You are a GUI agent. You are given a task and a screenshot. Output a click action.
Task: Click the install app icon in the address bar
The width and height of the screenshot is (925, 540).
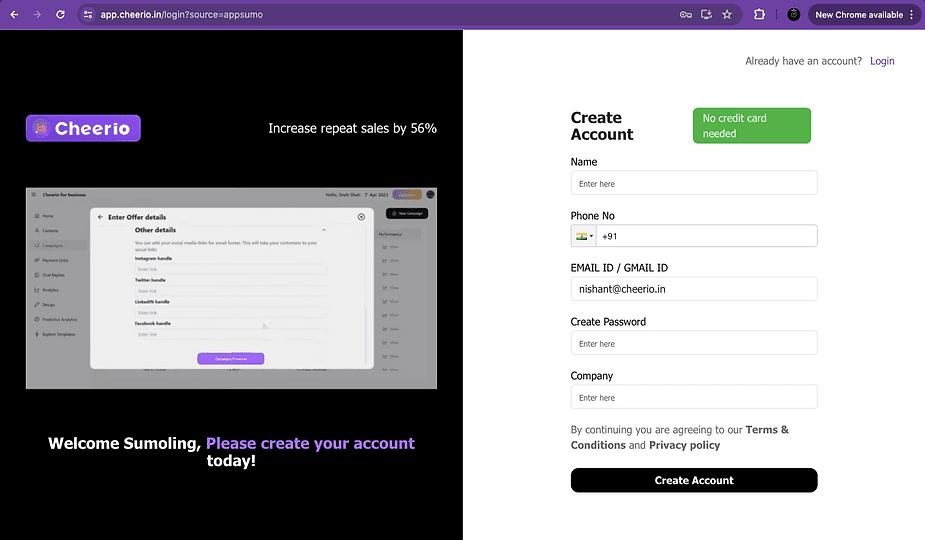[706, 15]
